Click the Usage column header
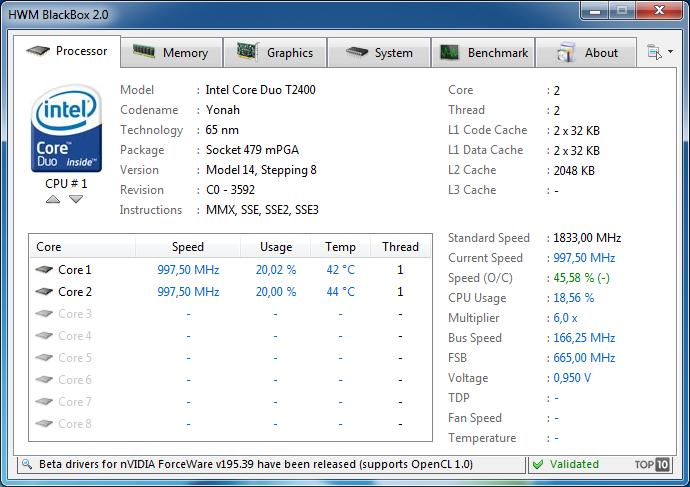The height and width of the screenshot is (487, 690). click(x=275, y=247)
